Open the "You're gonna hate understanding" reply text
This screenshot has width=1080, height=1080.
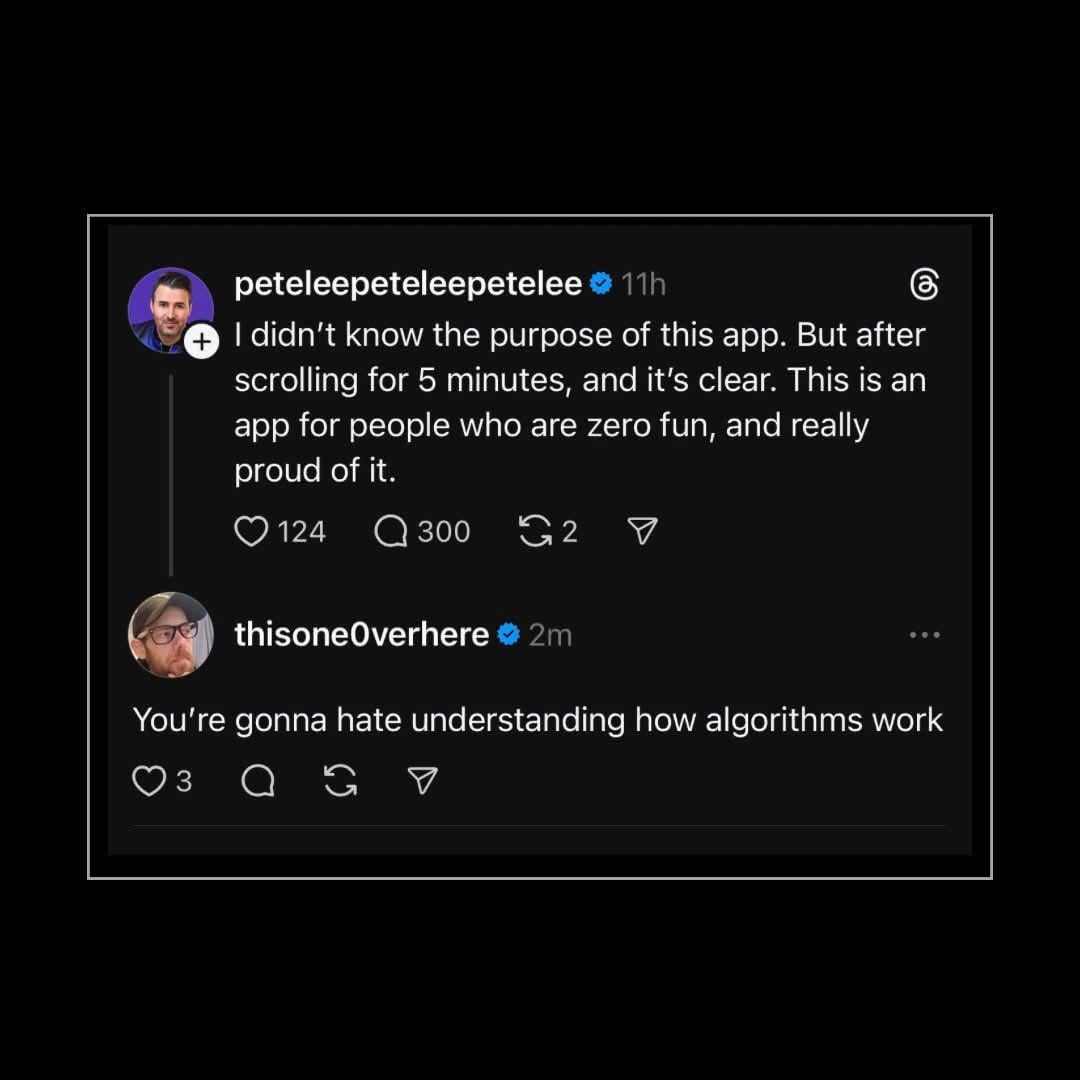[538, 720]
